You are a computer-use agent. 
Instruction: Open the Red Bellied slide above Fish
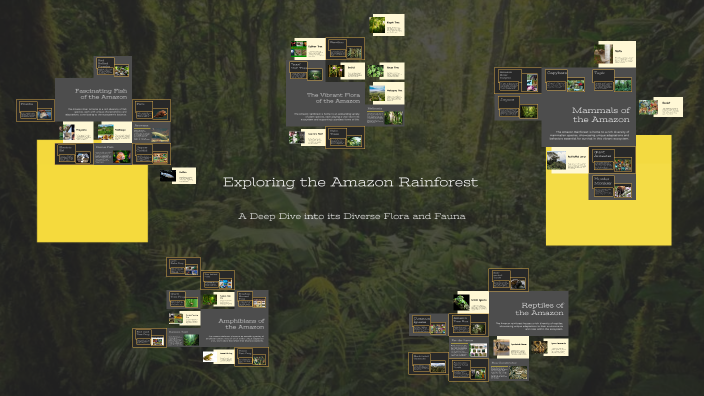113,67
